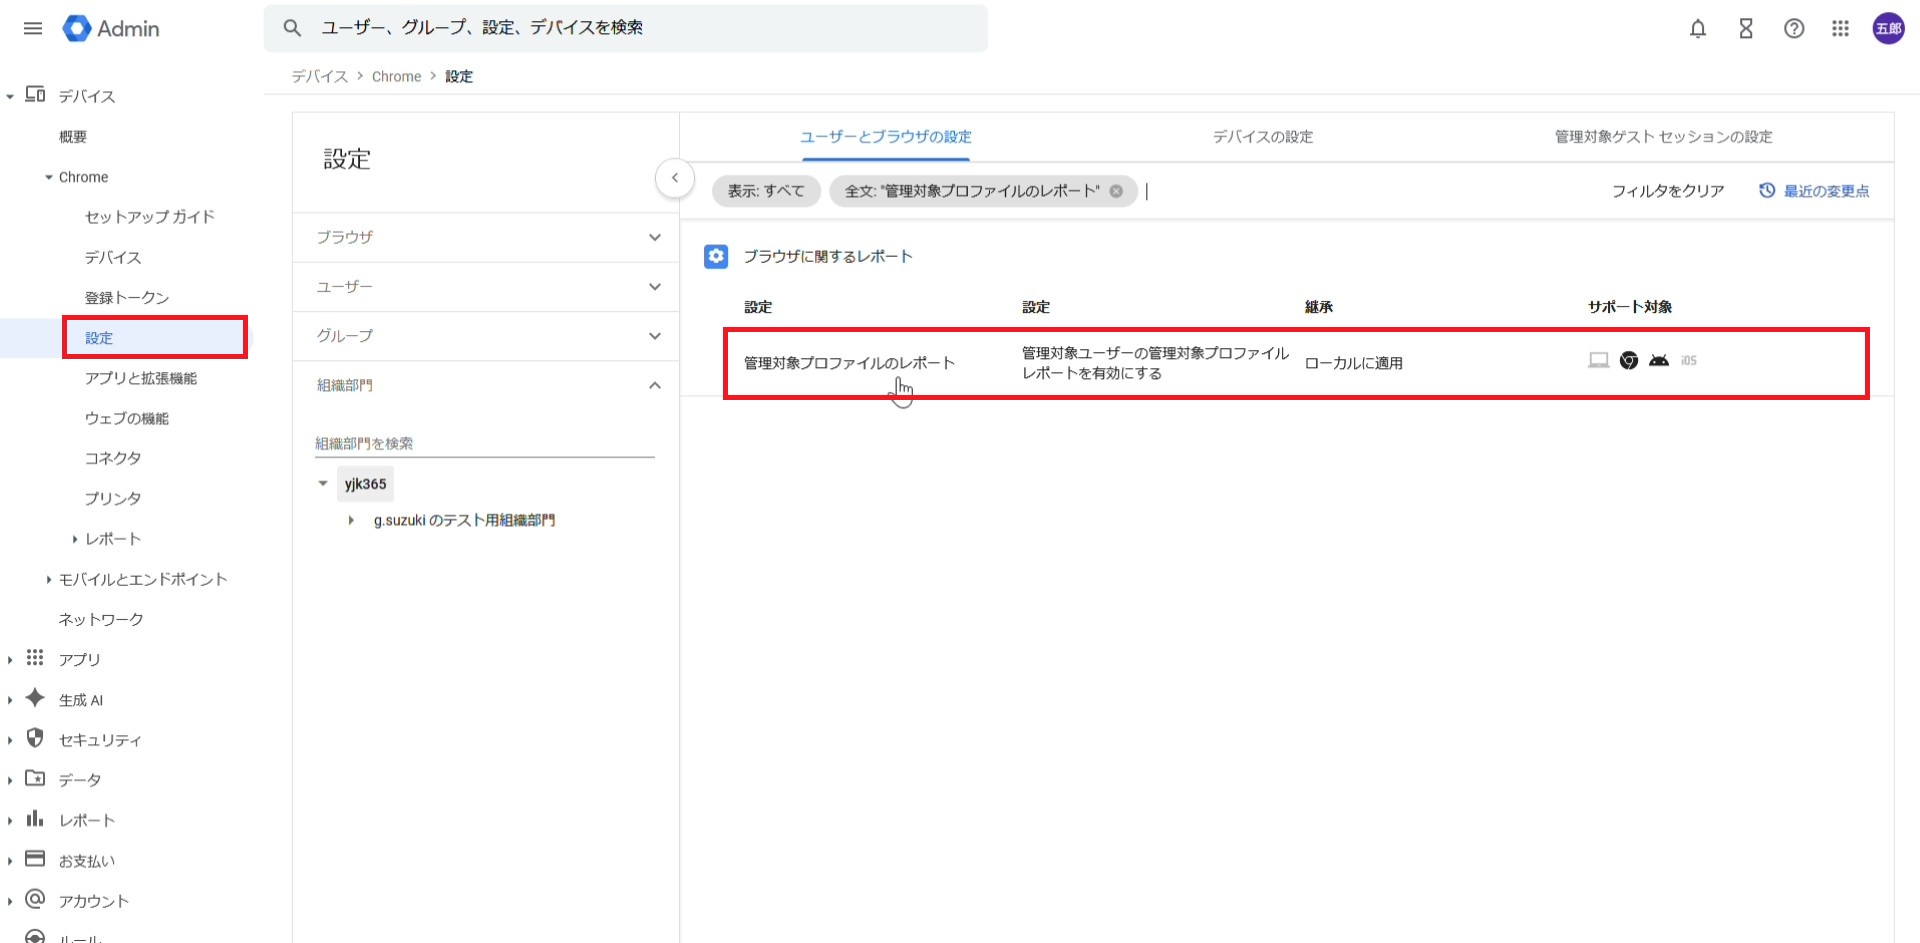Expand the グループ section
The width and height of the screenshot is (1920, 943).
tap(654, 336)
